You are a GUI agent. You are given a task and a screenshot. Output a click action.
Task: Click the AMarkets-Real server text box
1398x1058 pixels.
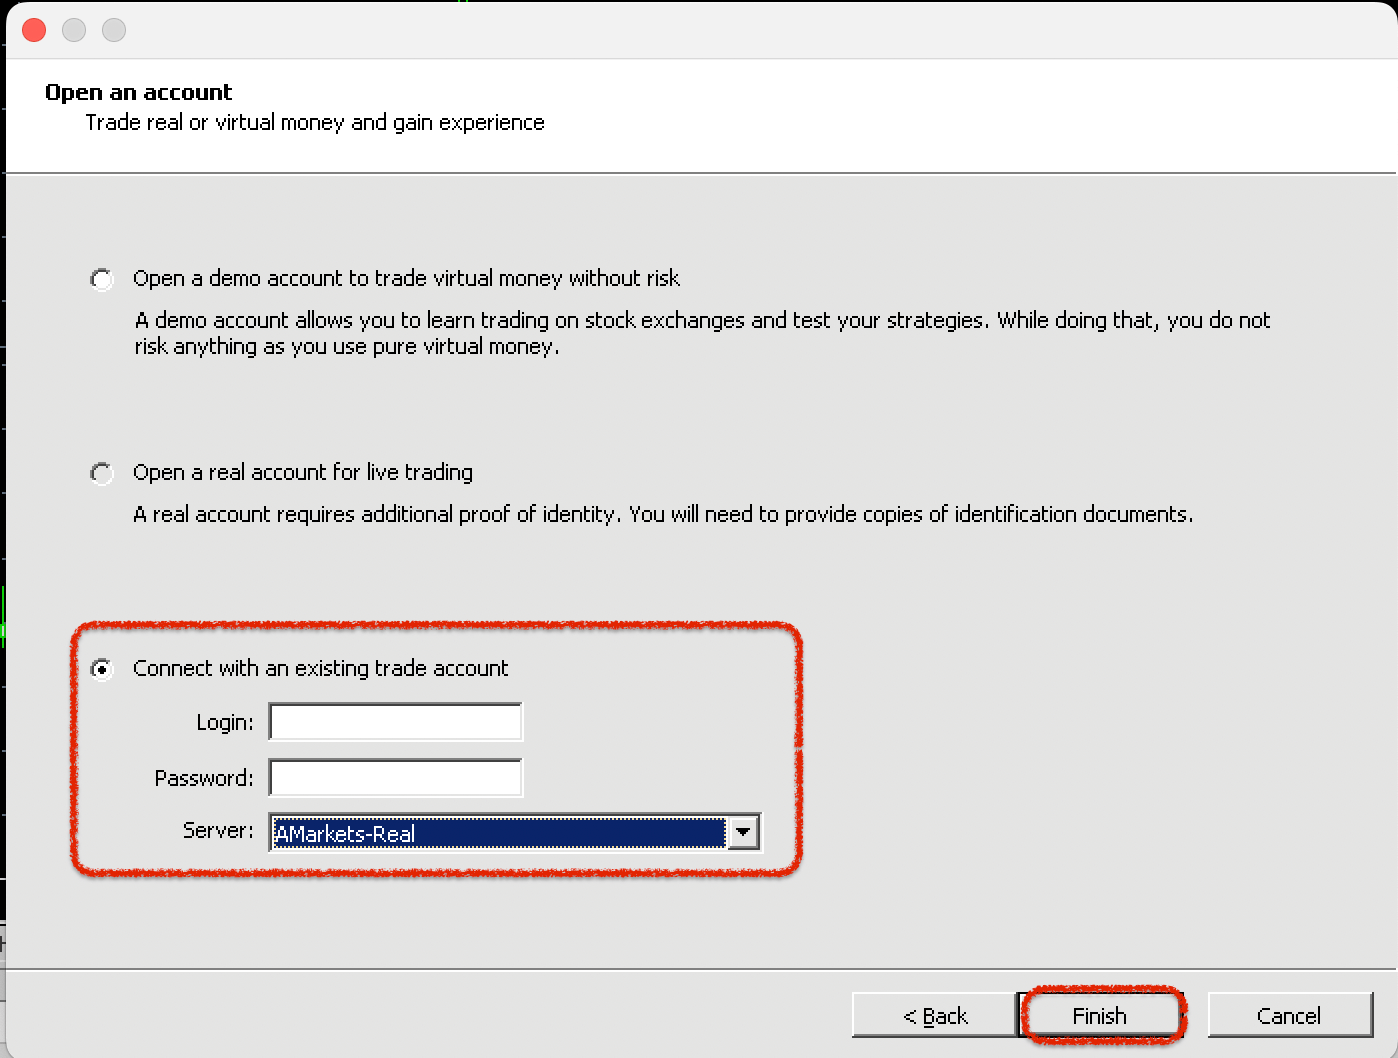498,833
